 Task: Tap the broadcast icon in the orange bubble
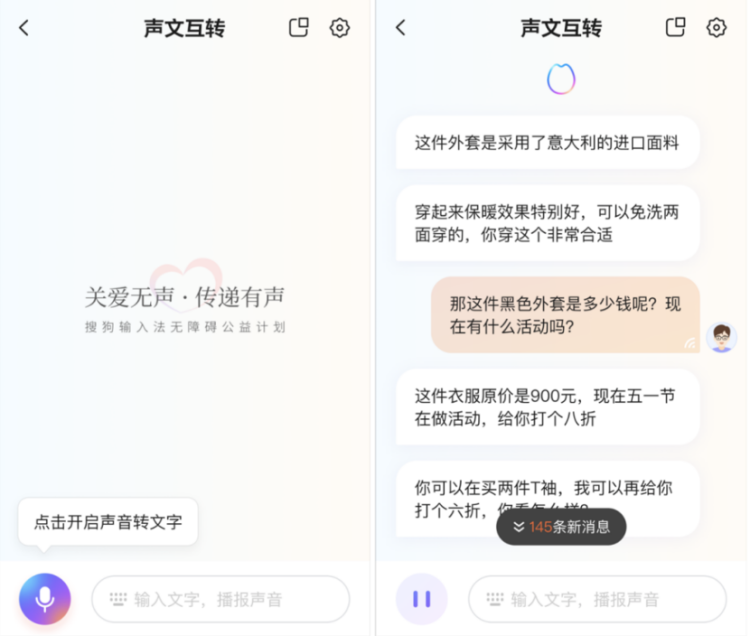pyautogui.click(x=690, y=342)
